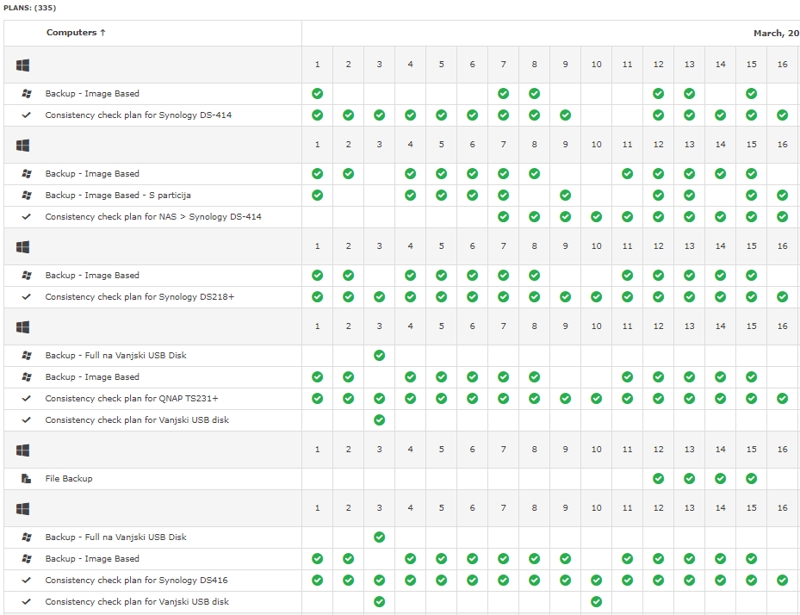800x615 pixels.
Task: Select the File Backup plan icon
Action: (26, 479)
